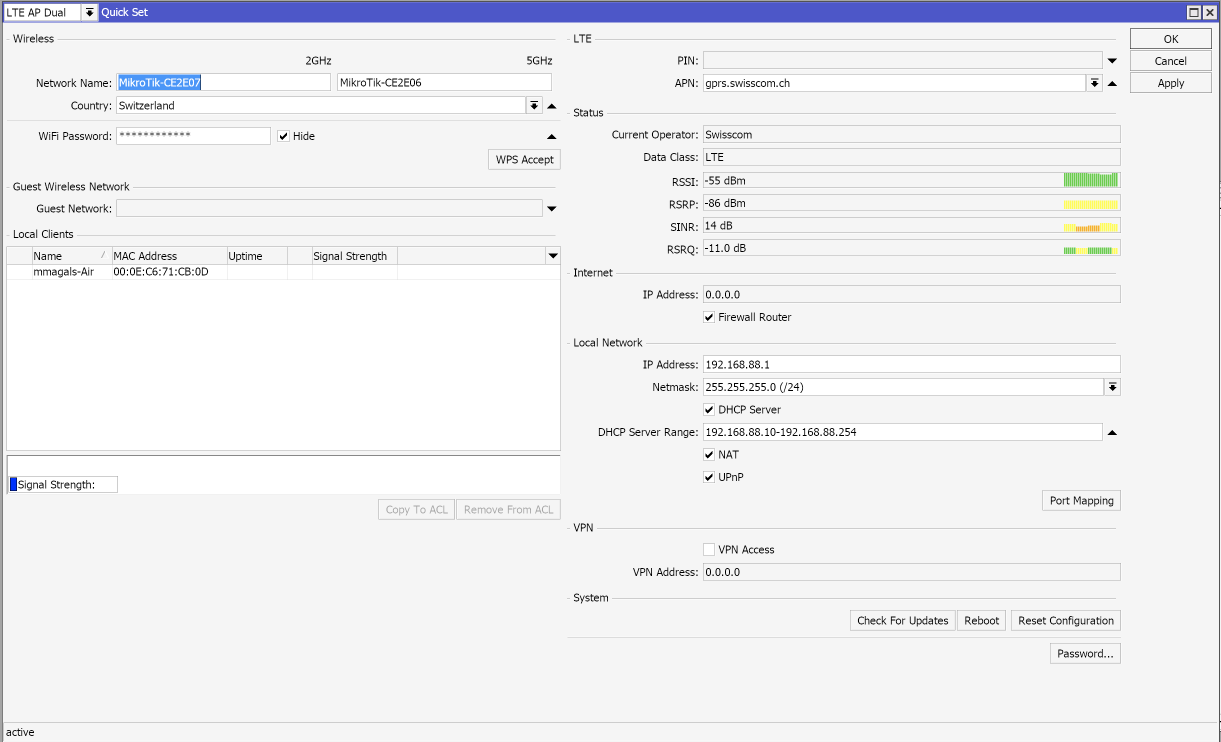Open the Netmask dropdown
1221x742 pixels.
coord(1112,387)
